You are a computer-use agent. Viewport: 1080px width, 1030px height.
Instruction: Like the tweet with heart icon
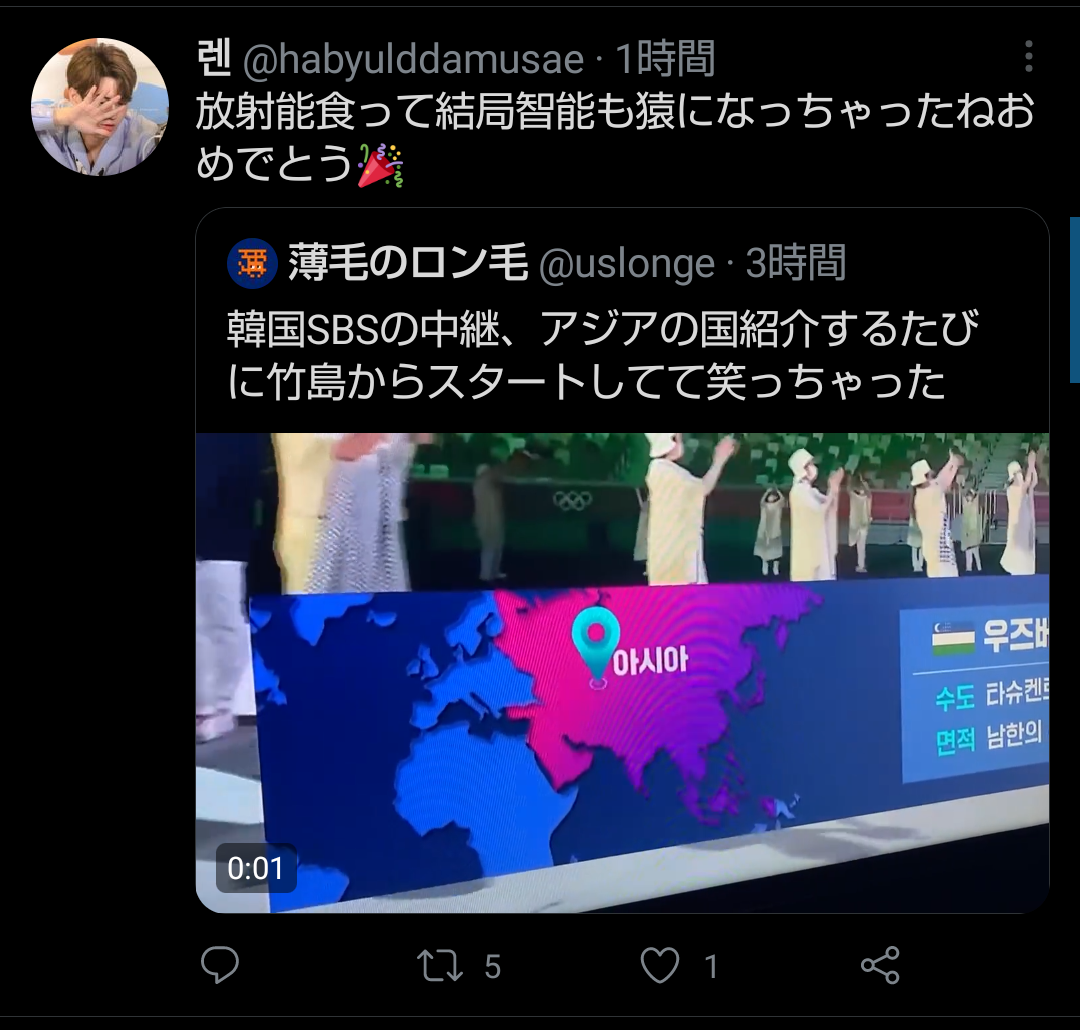pos(660,965)
